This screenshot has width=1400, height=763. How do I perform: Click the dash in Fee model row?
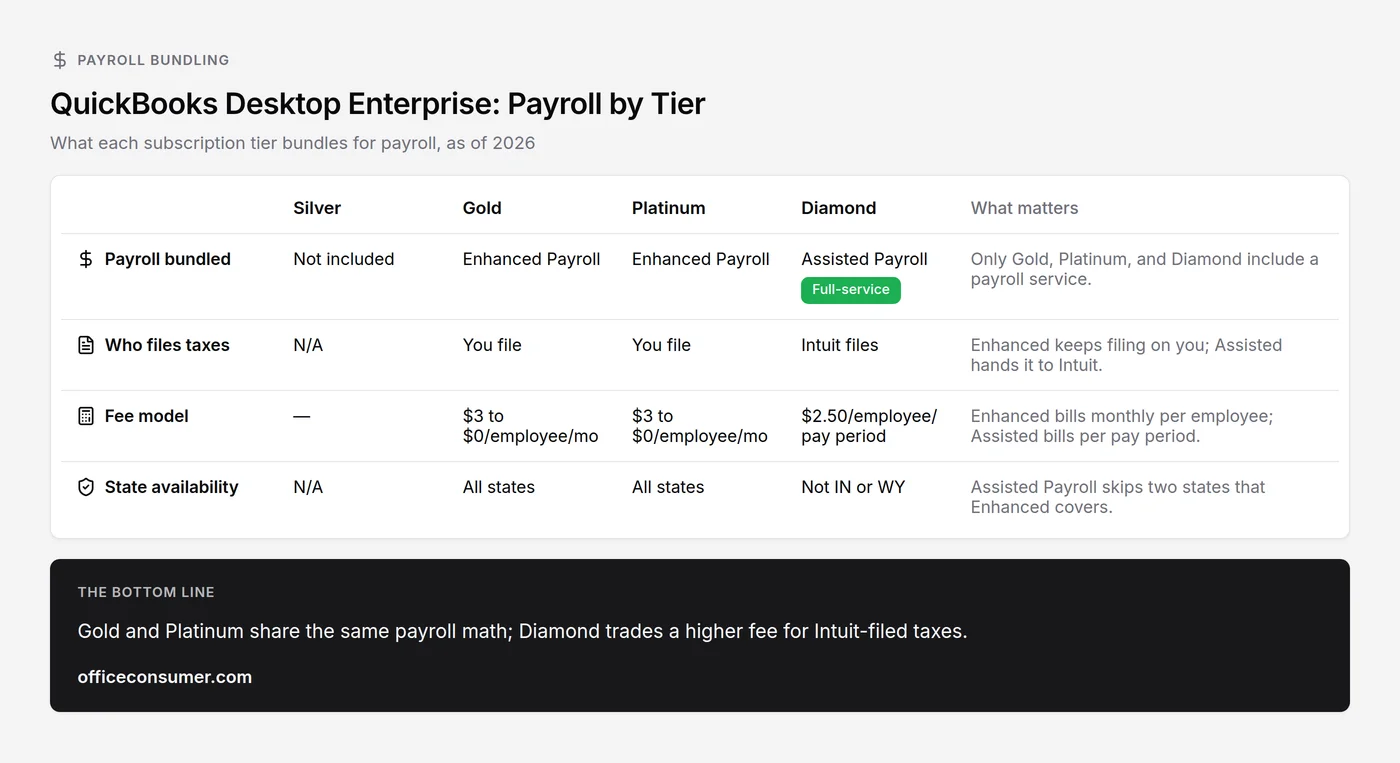[302, 416]
